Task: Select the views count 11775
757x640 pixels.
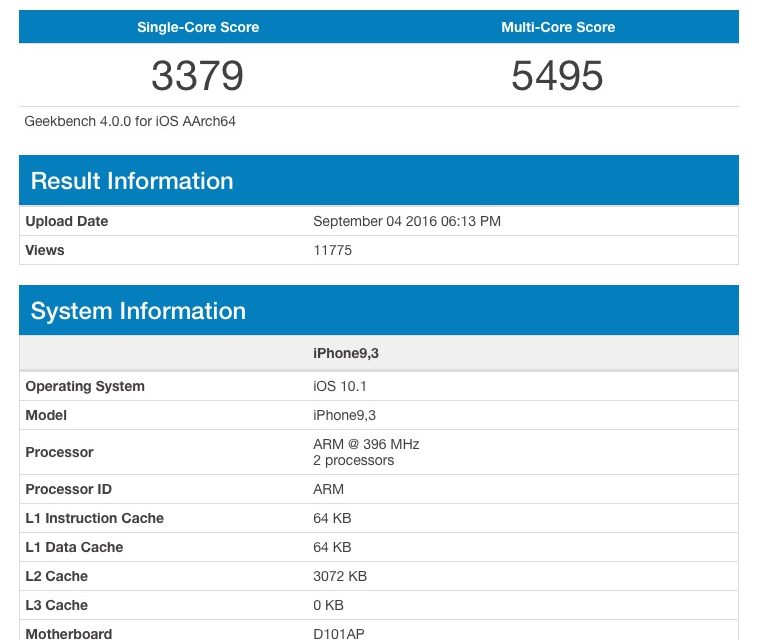Action: 333,250
